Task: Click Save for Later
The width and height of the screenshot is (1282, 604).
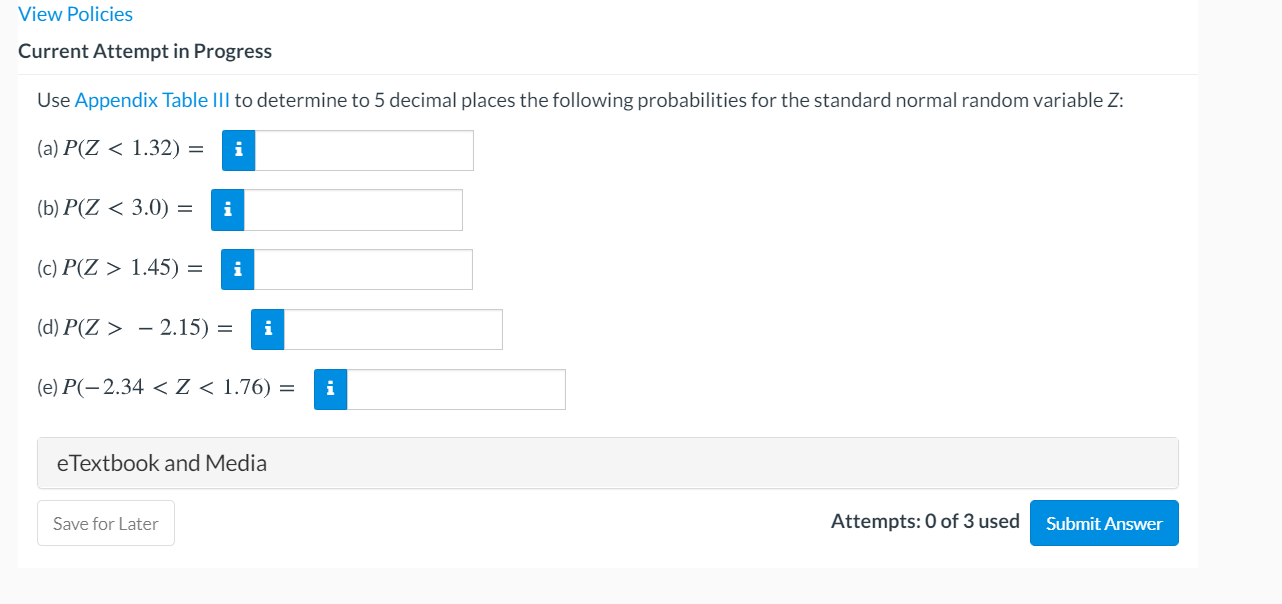Action: pos(105,522)
